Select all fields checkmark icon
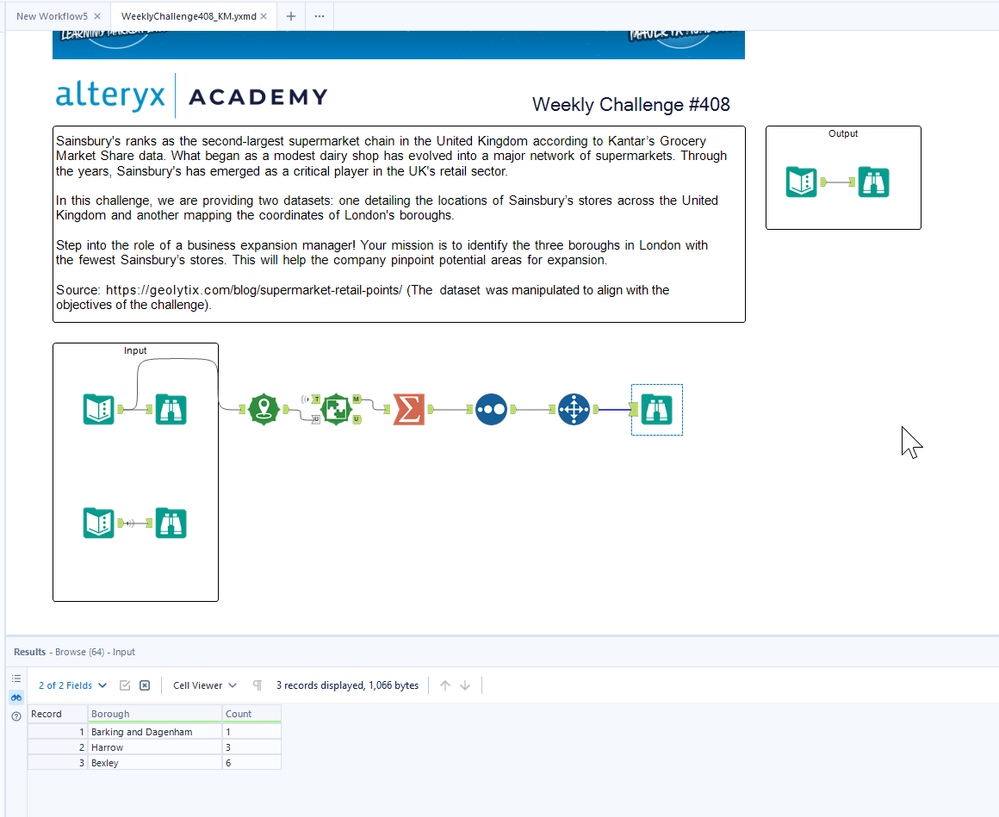Image resolution: width=999 pixels, height=817 pixels. pos(125,685)
